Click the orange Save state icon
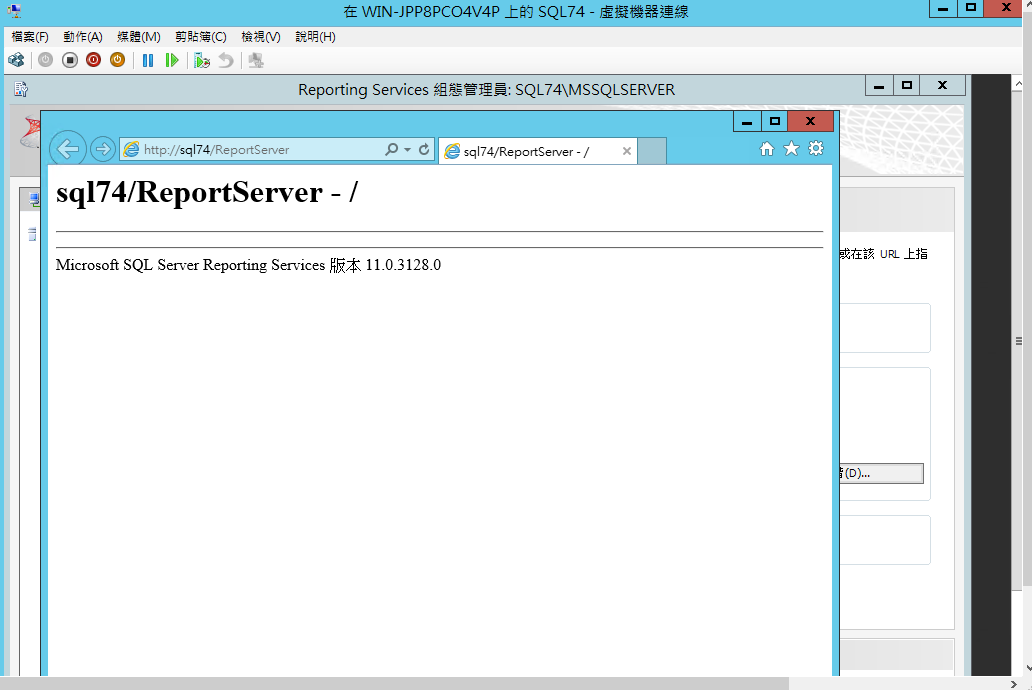 [x=117, y=61]
